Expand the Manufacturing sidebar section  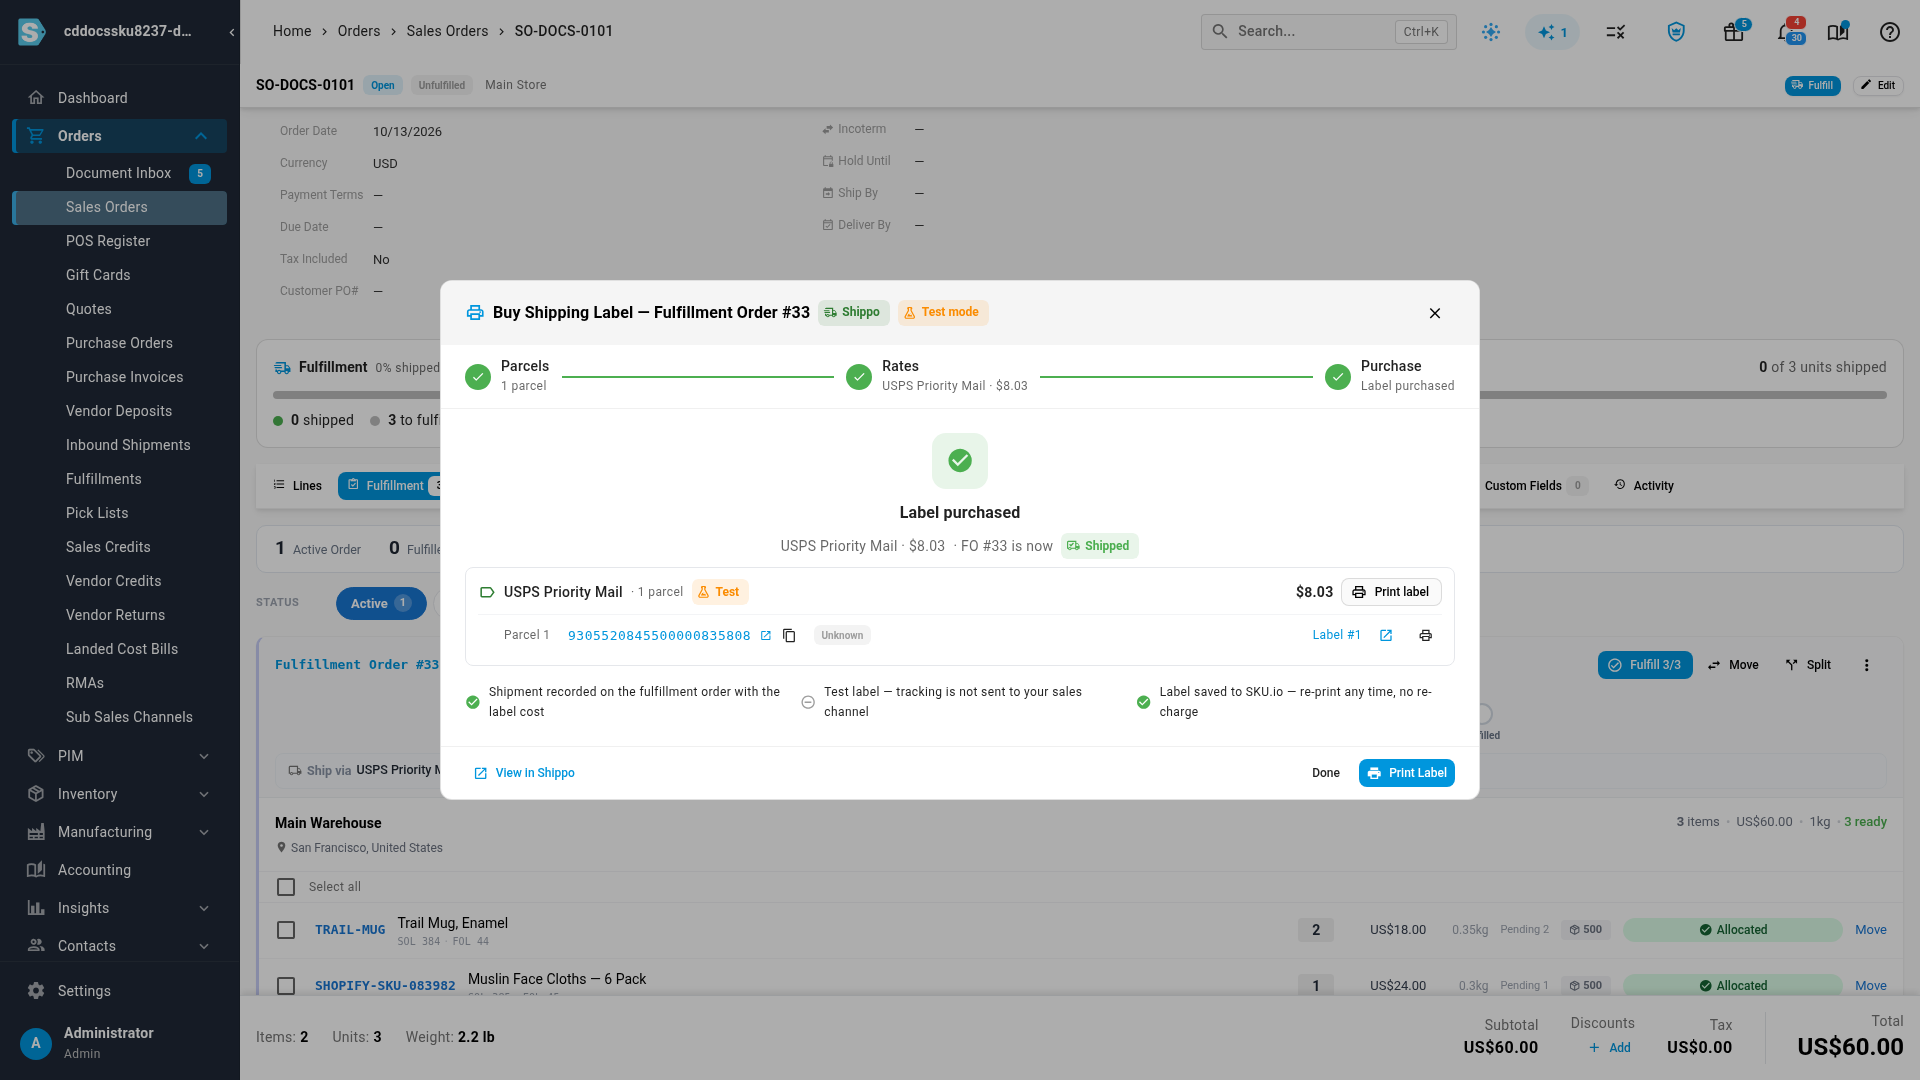coord(204,833)
